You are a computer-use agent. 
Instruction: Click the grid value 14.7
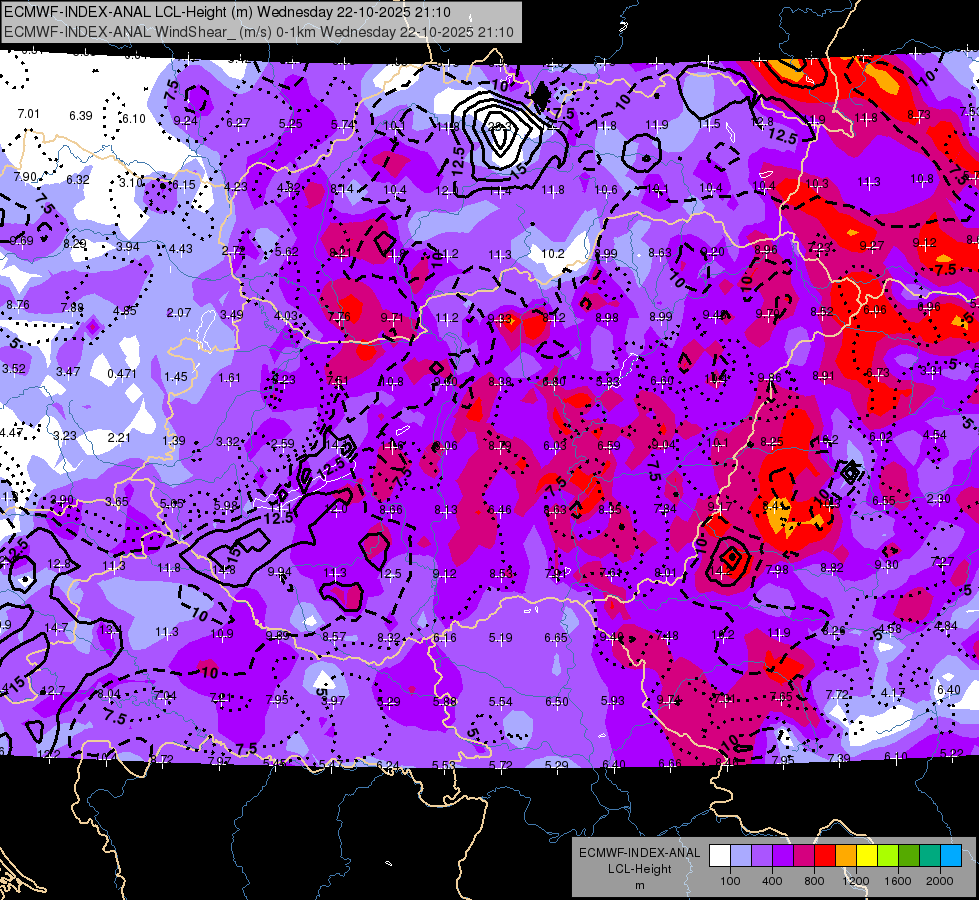coord(56,628)
